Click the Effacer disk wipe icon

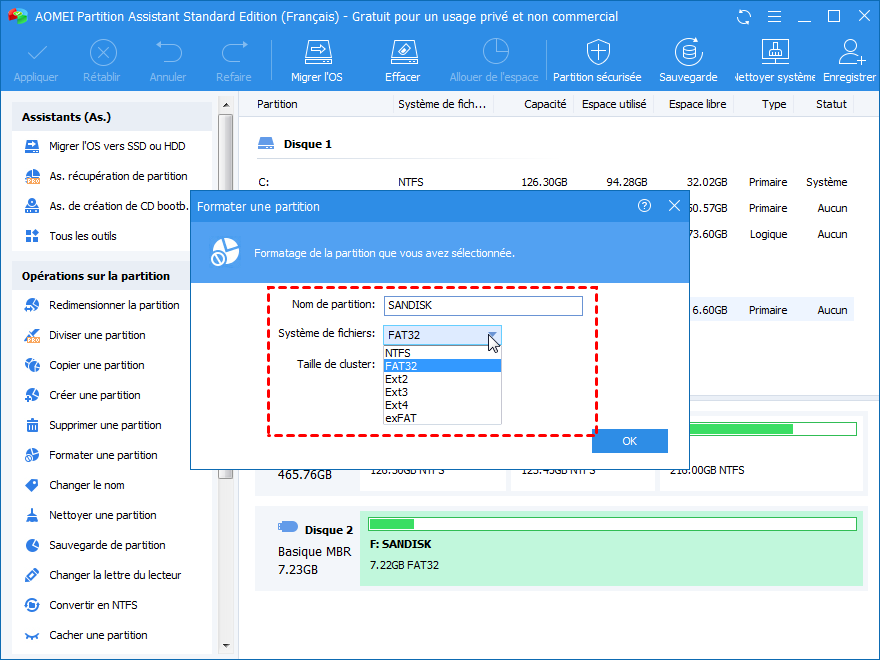402,53
